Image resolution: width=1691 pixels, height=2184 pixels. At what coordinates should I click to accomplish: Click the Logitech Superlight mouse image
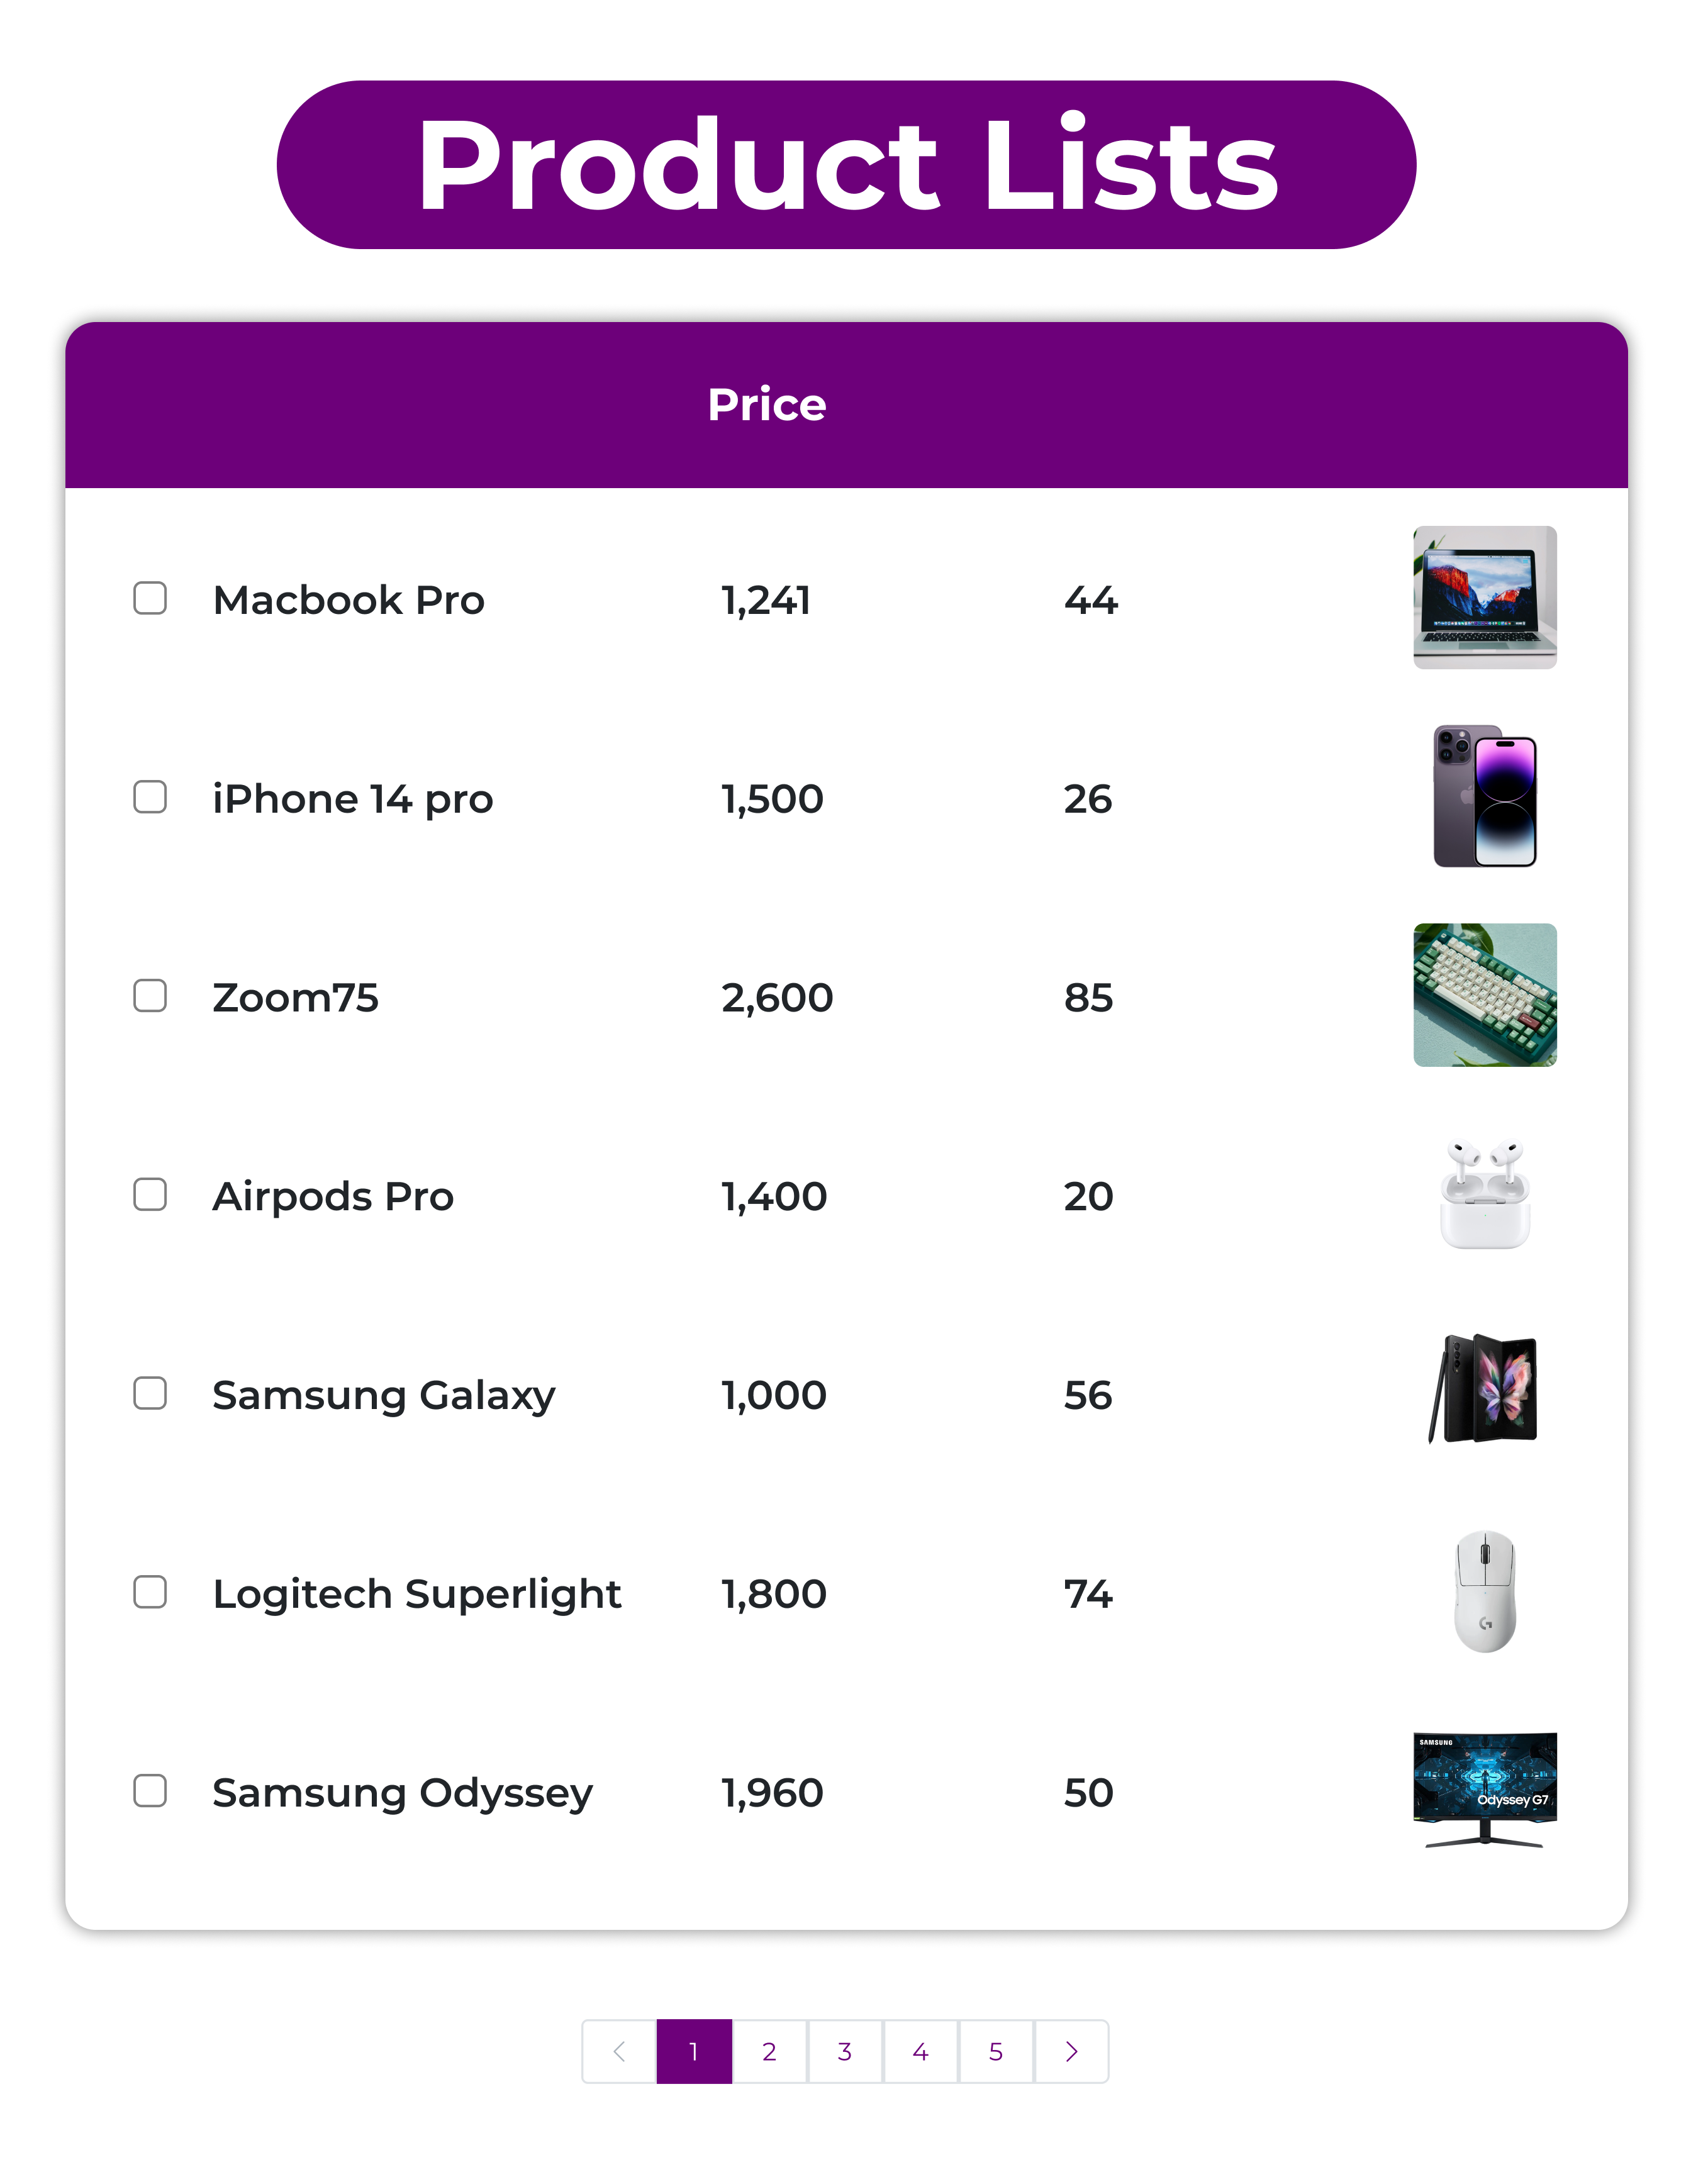pyautogui.click(x=1484, y=1591)
